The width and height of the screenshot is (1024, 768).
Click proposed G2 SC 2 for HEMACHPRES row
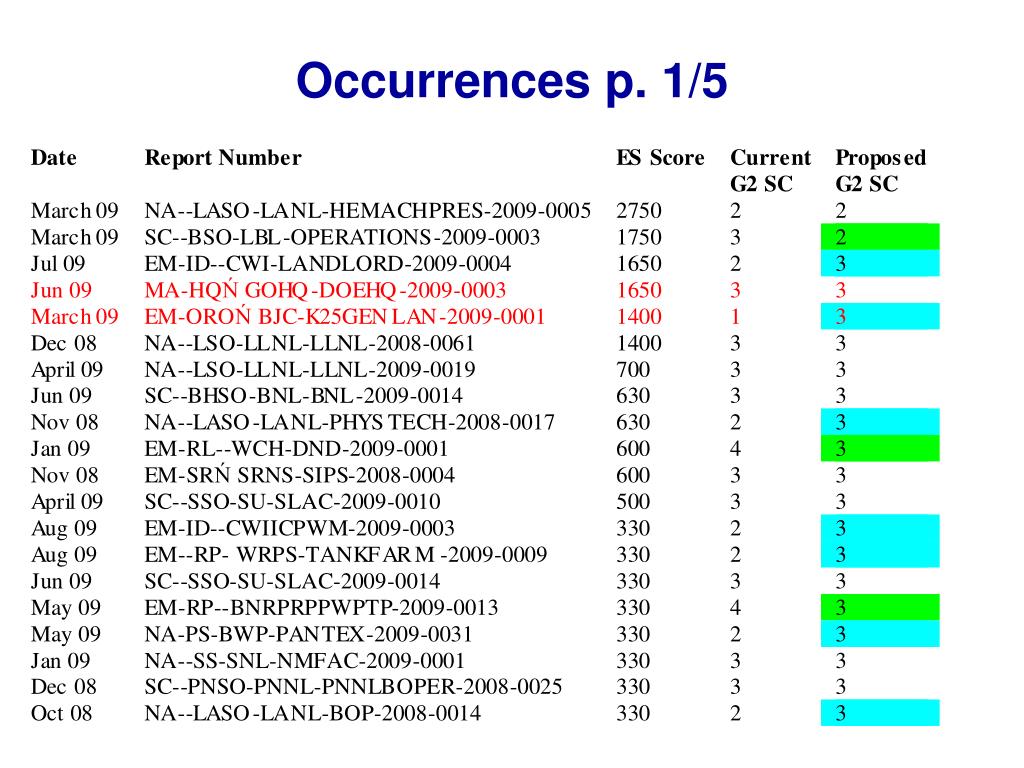[840, 211]
